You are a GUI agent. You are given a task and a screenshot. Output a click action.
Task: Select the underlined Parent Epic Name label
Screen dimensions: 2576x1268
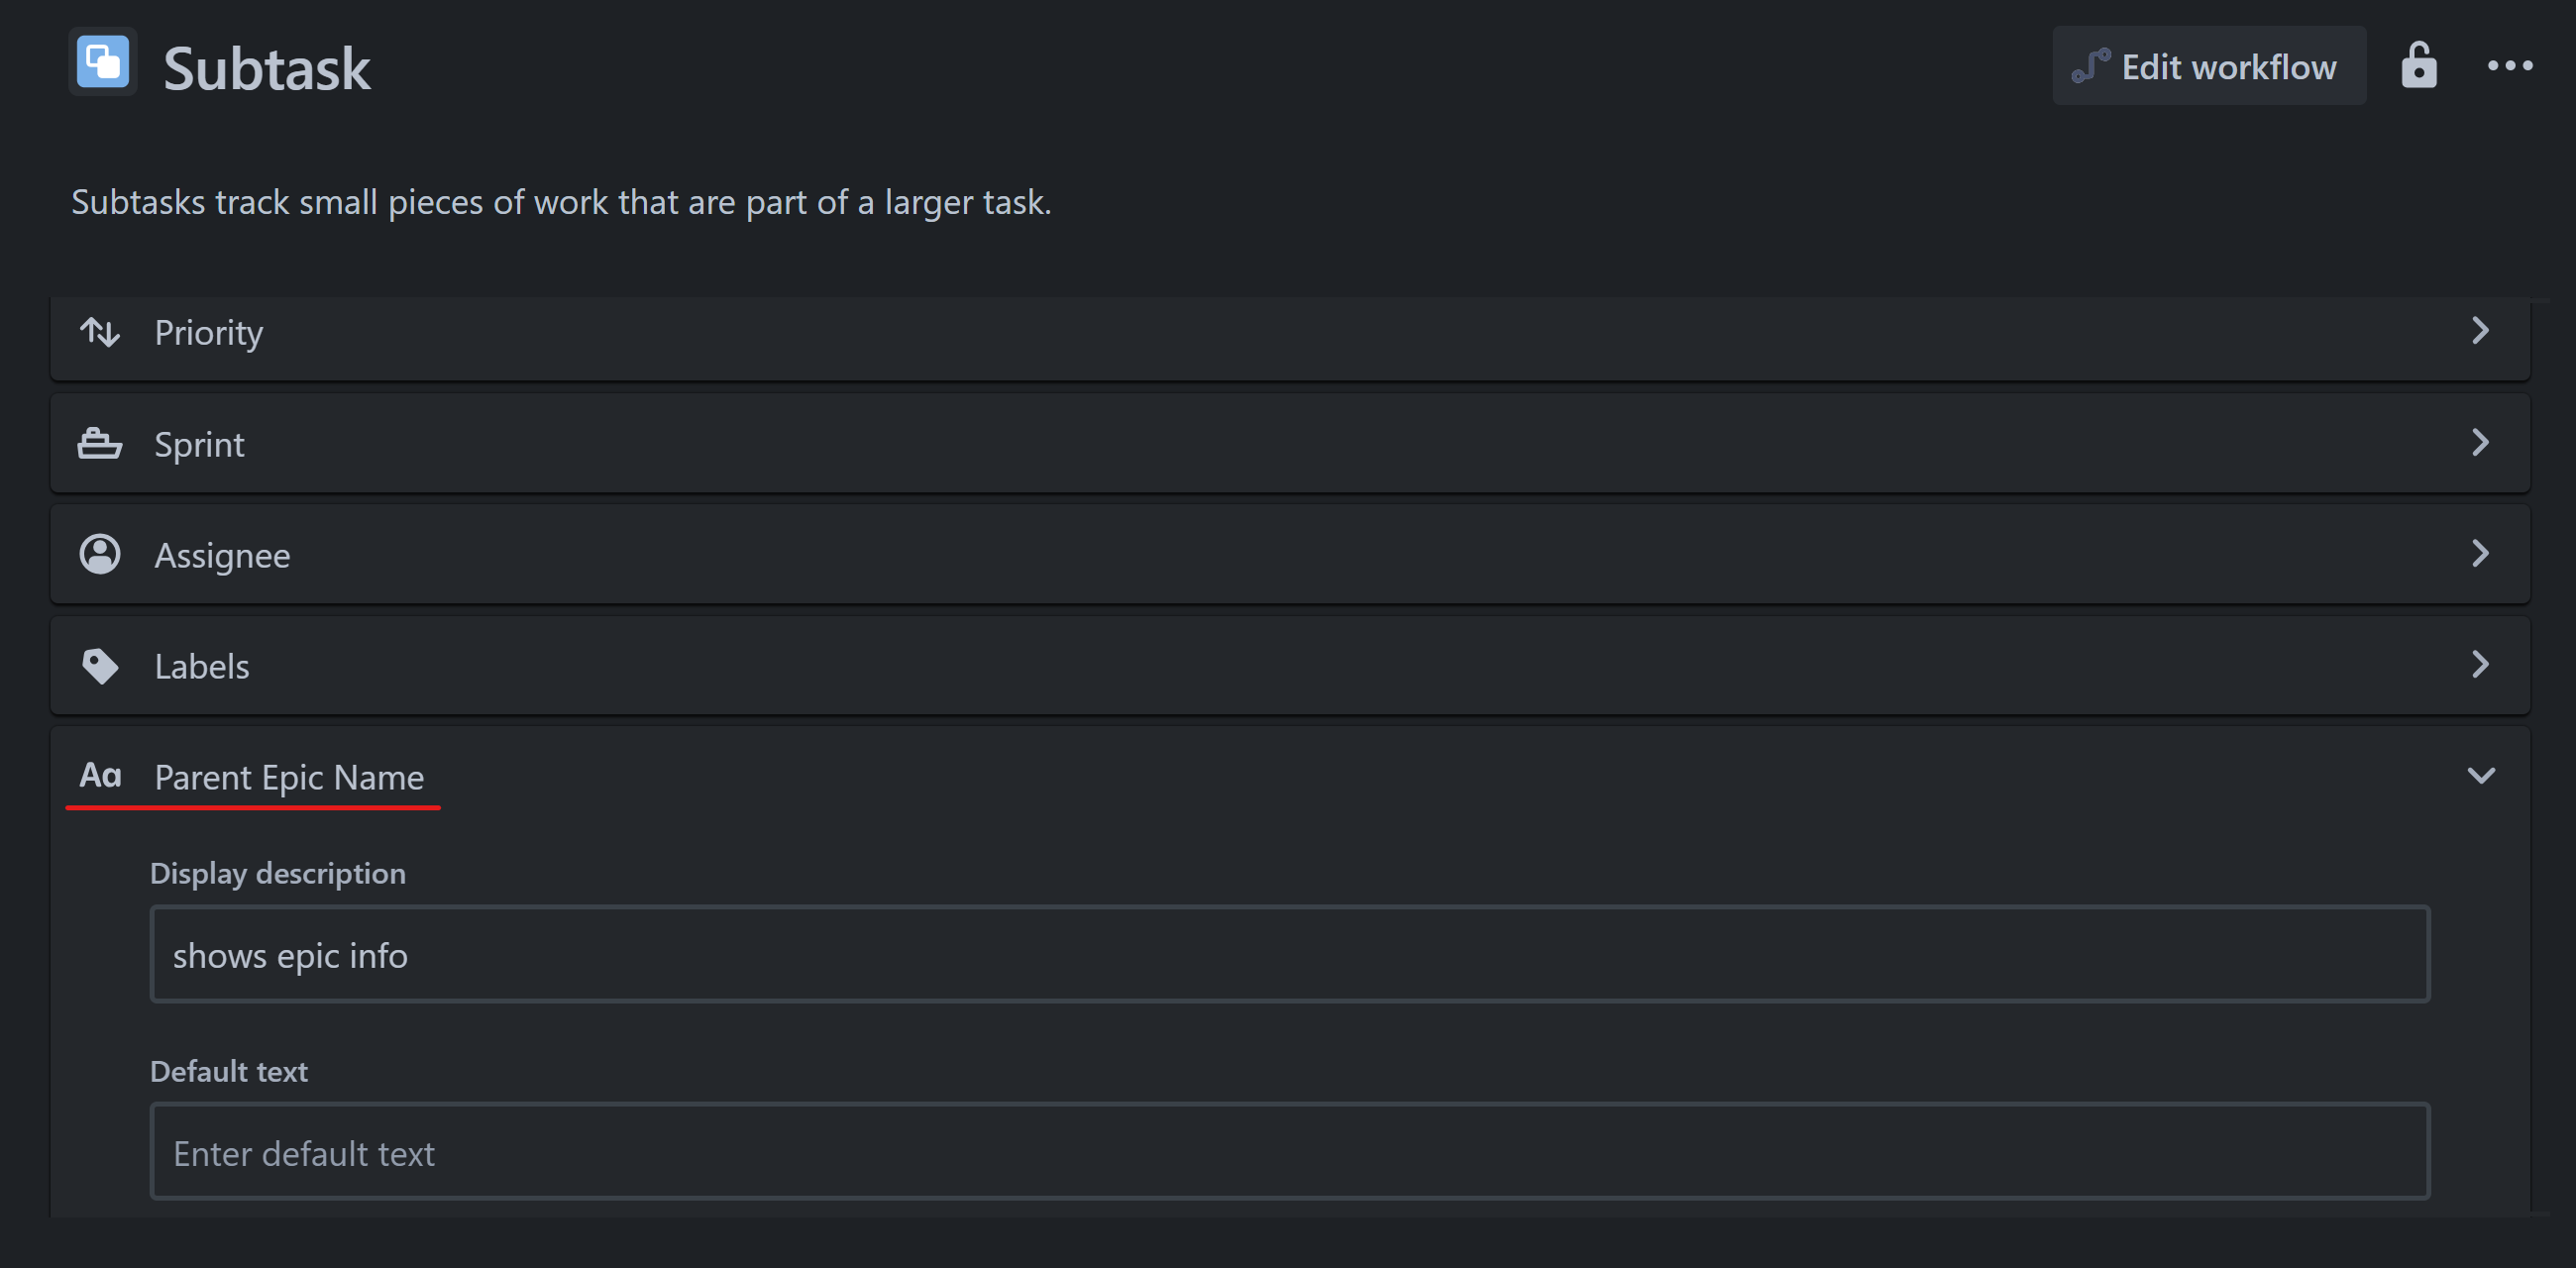click(288, 777)
